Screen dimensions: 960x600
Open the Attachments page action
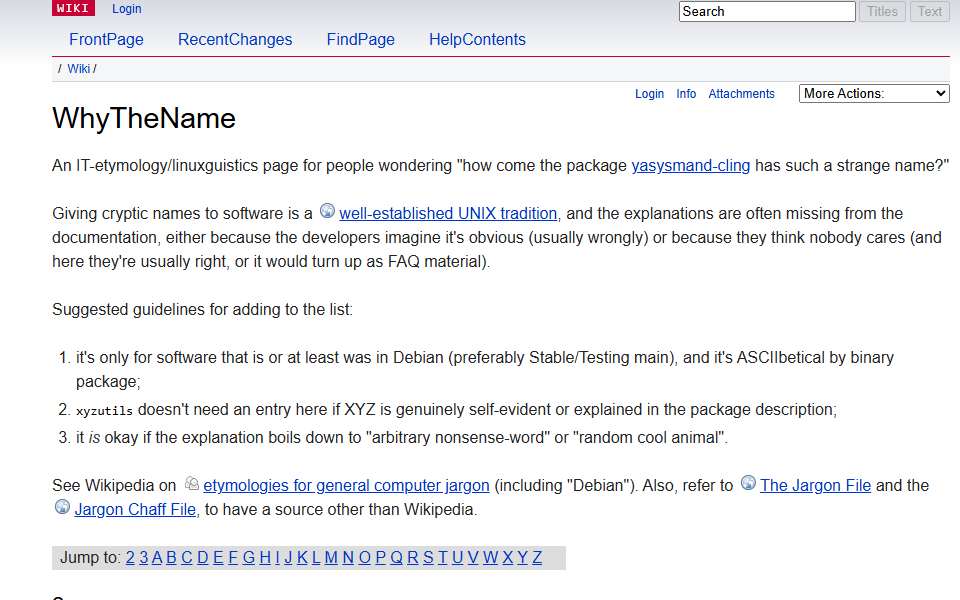click(741, 94)
